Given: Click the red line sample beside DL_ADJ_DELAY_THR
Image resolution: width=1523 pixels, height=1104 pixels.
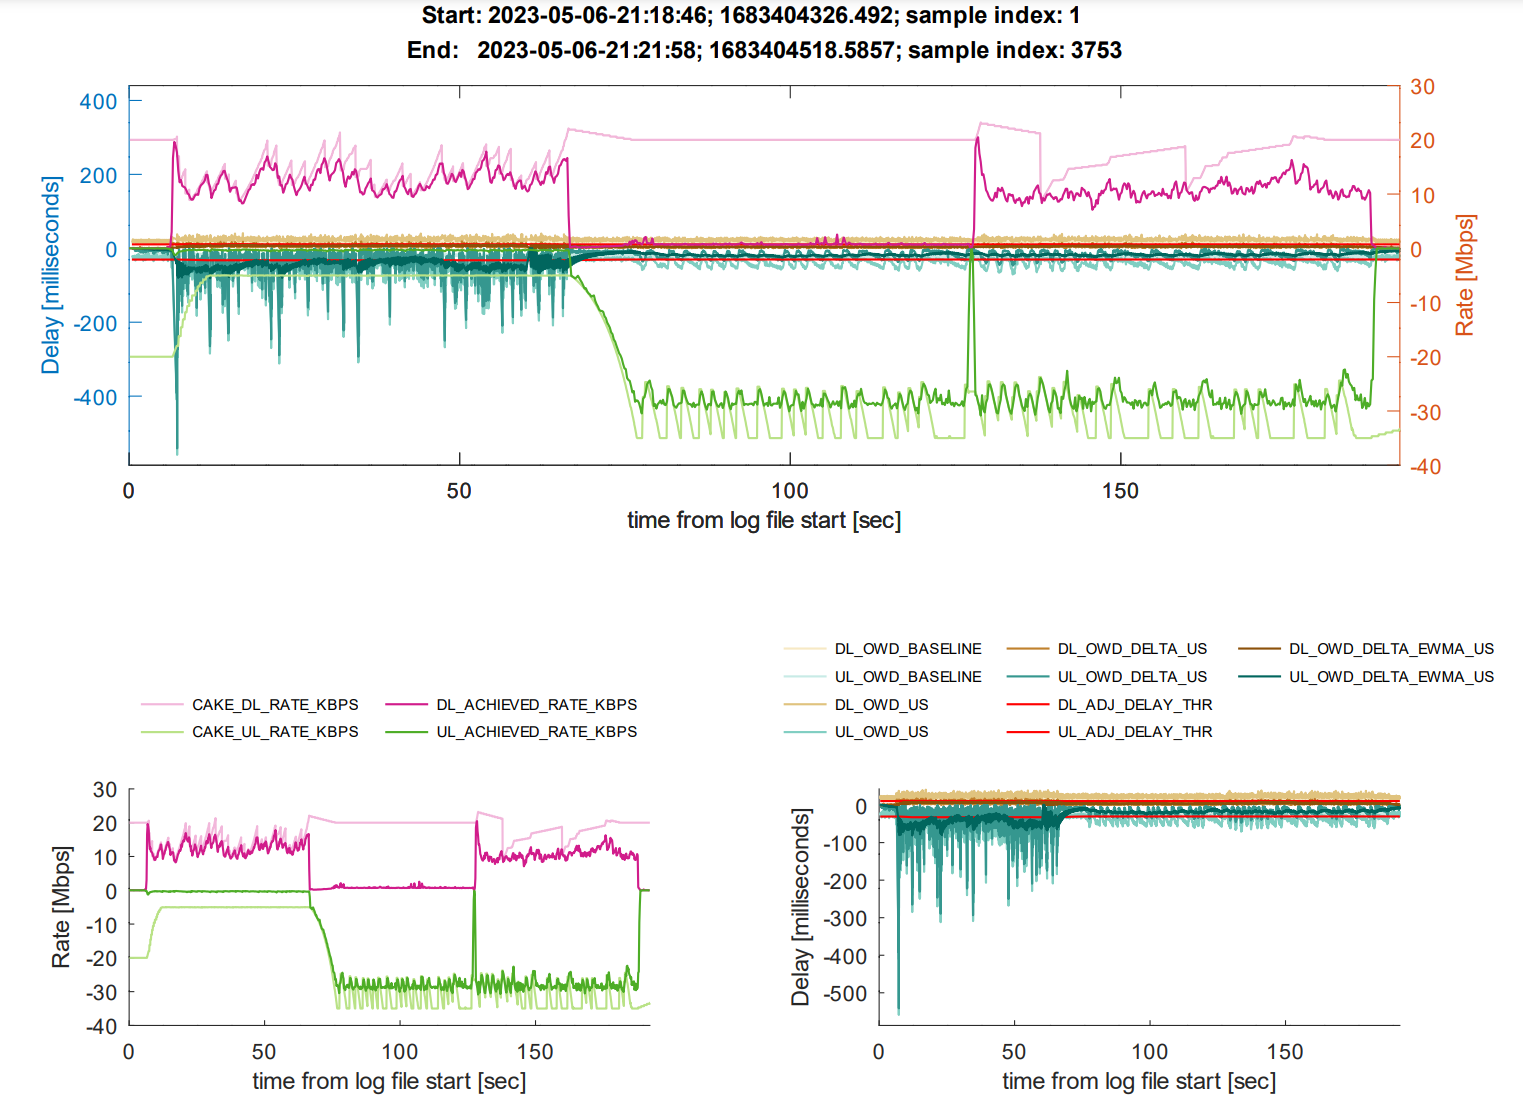Looking at the screenshot, I should point(1028,705).
